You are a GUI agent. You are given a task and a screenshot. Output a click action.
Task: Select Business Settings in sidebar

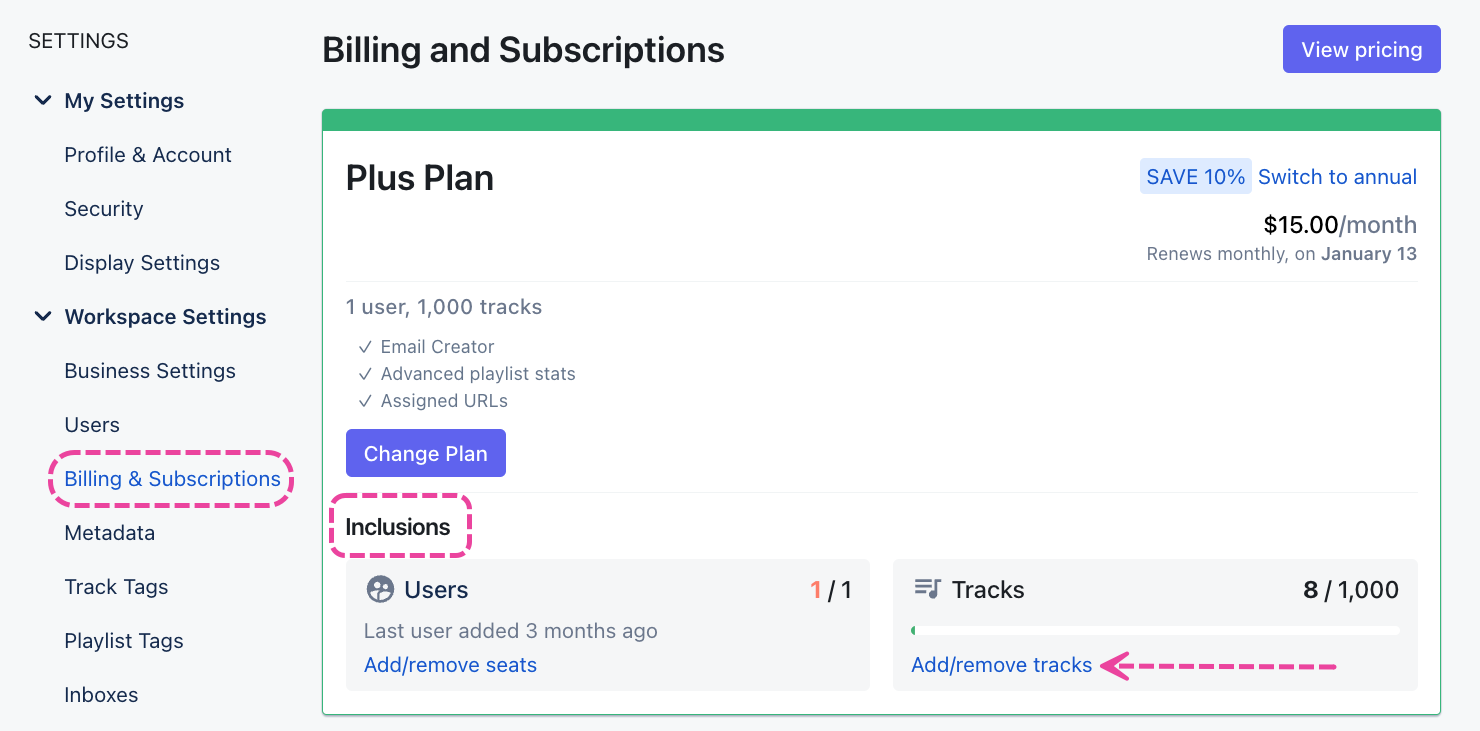150,371
